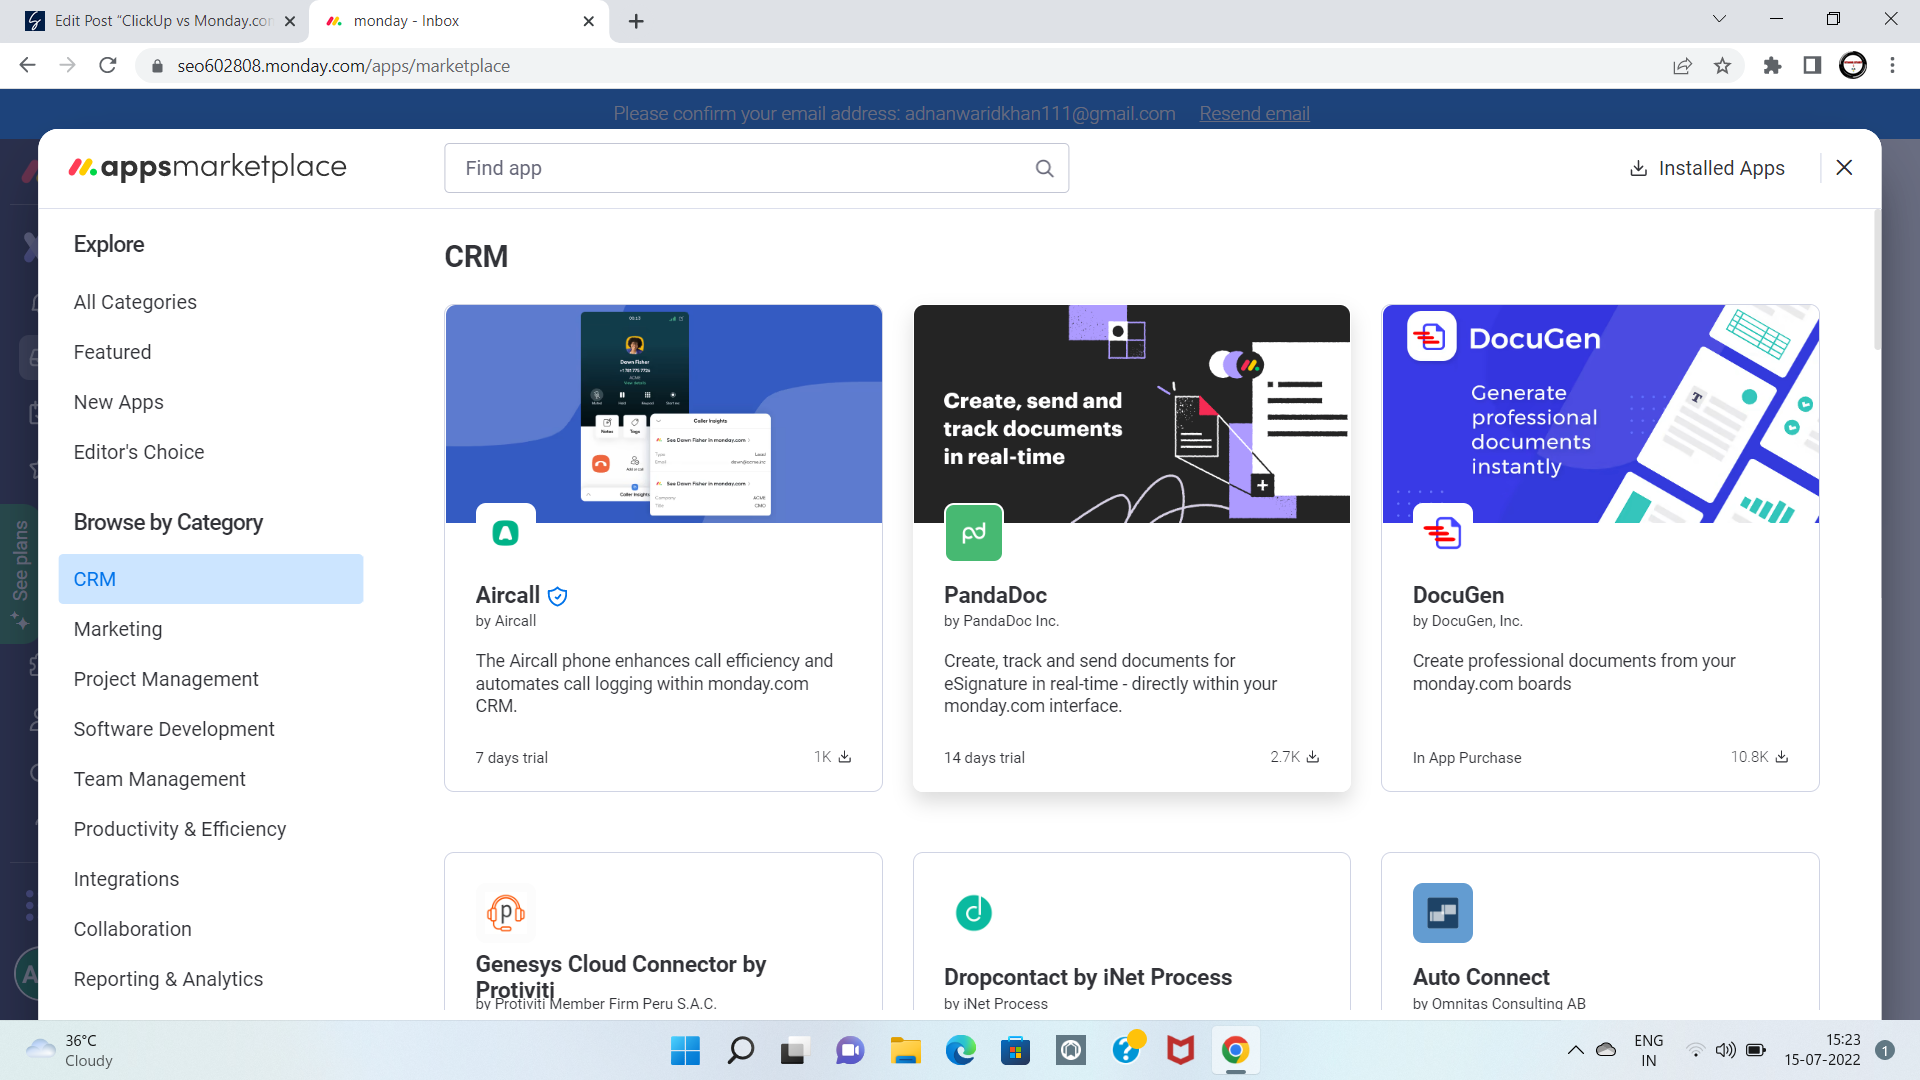Open the Chrome profile avatar
This screenshot has height=1080, width=1920.
click(x=1853, y=65)
